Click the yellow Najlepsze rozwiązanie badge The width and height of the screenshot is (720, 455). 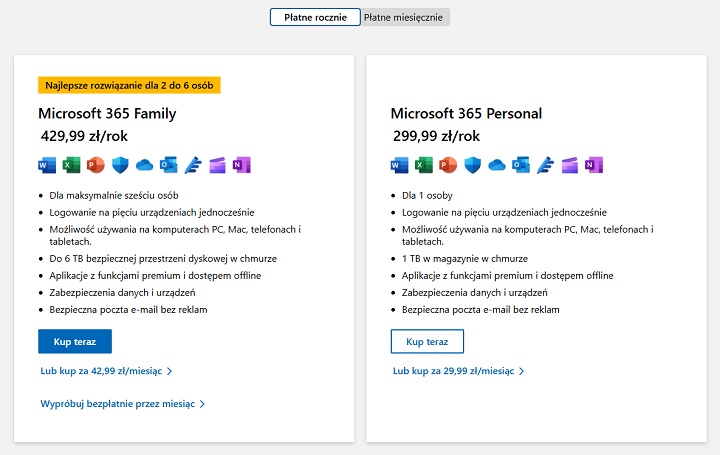tap(129, 85)
